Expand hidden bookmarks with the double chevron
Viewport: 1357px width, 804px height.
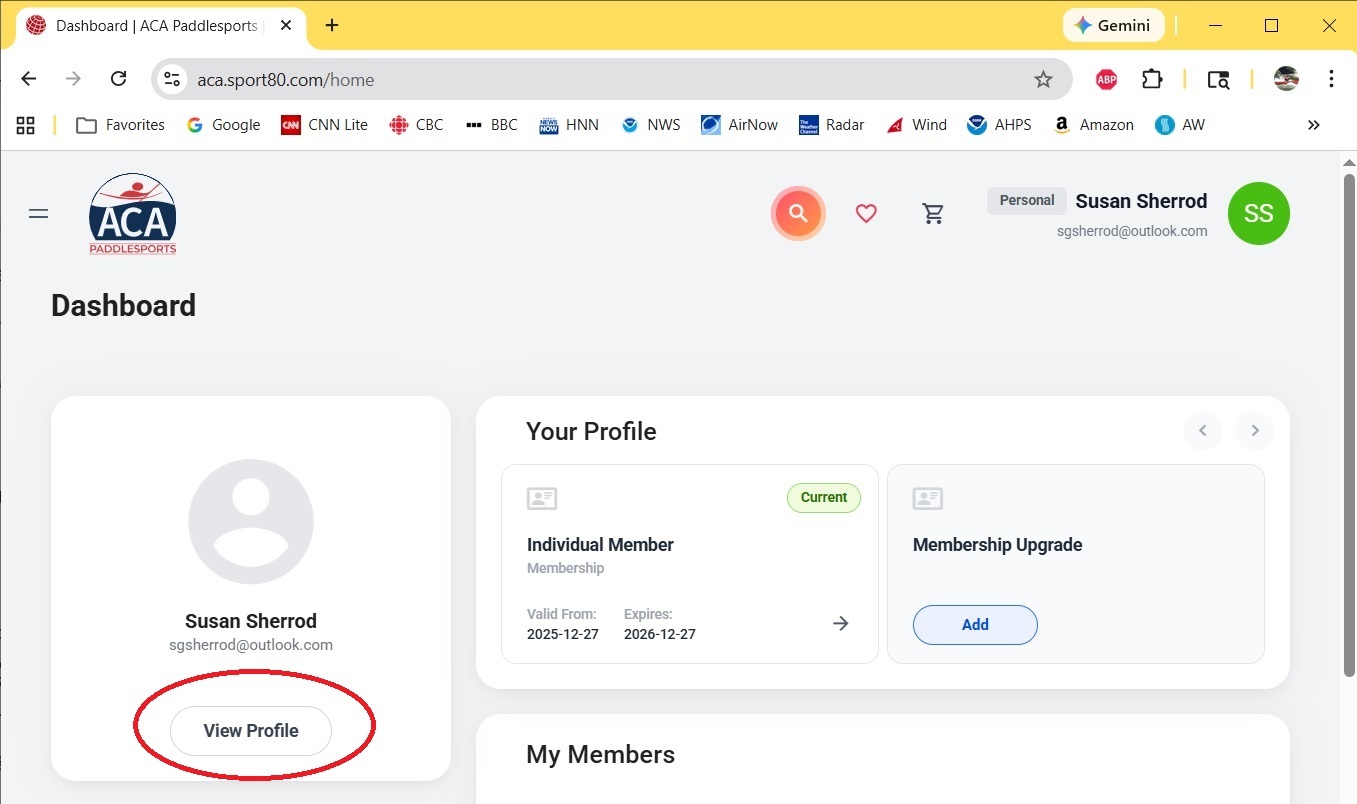1313,124
